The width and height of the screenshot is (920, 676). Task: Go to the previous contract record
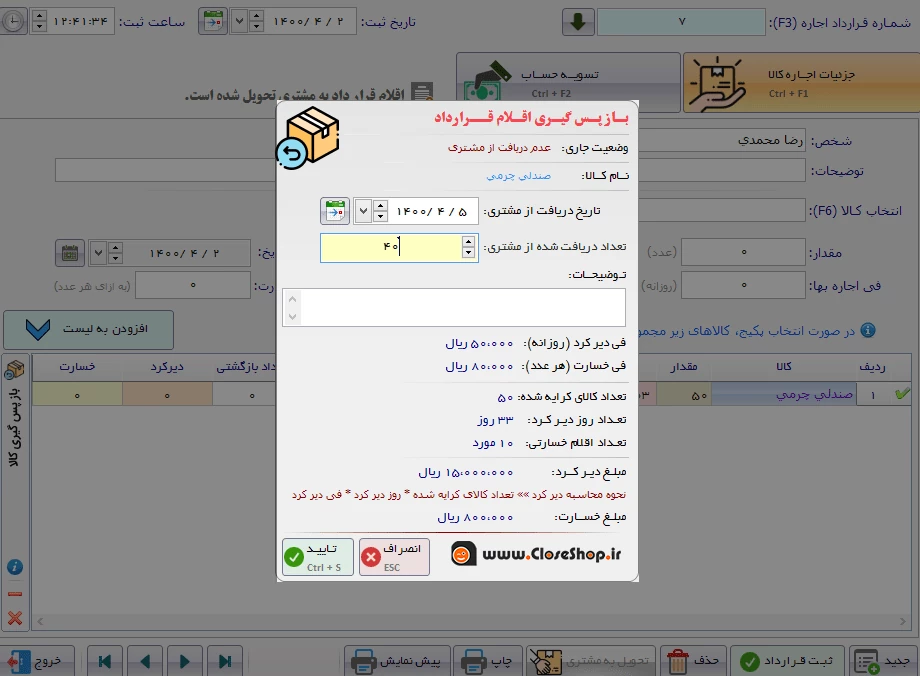point(145,661)
